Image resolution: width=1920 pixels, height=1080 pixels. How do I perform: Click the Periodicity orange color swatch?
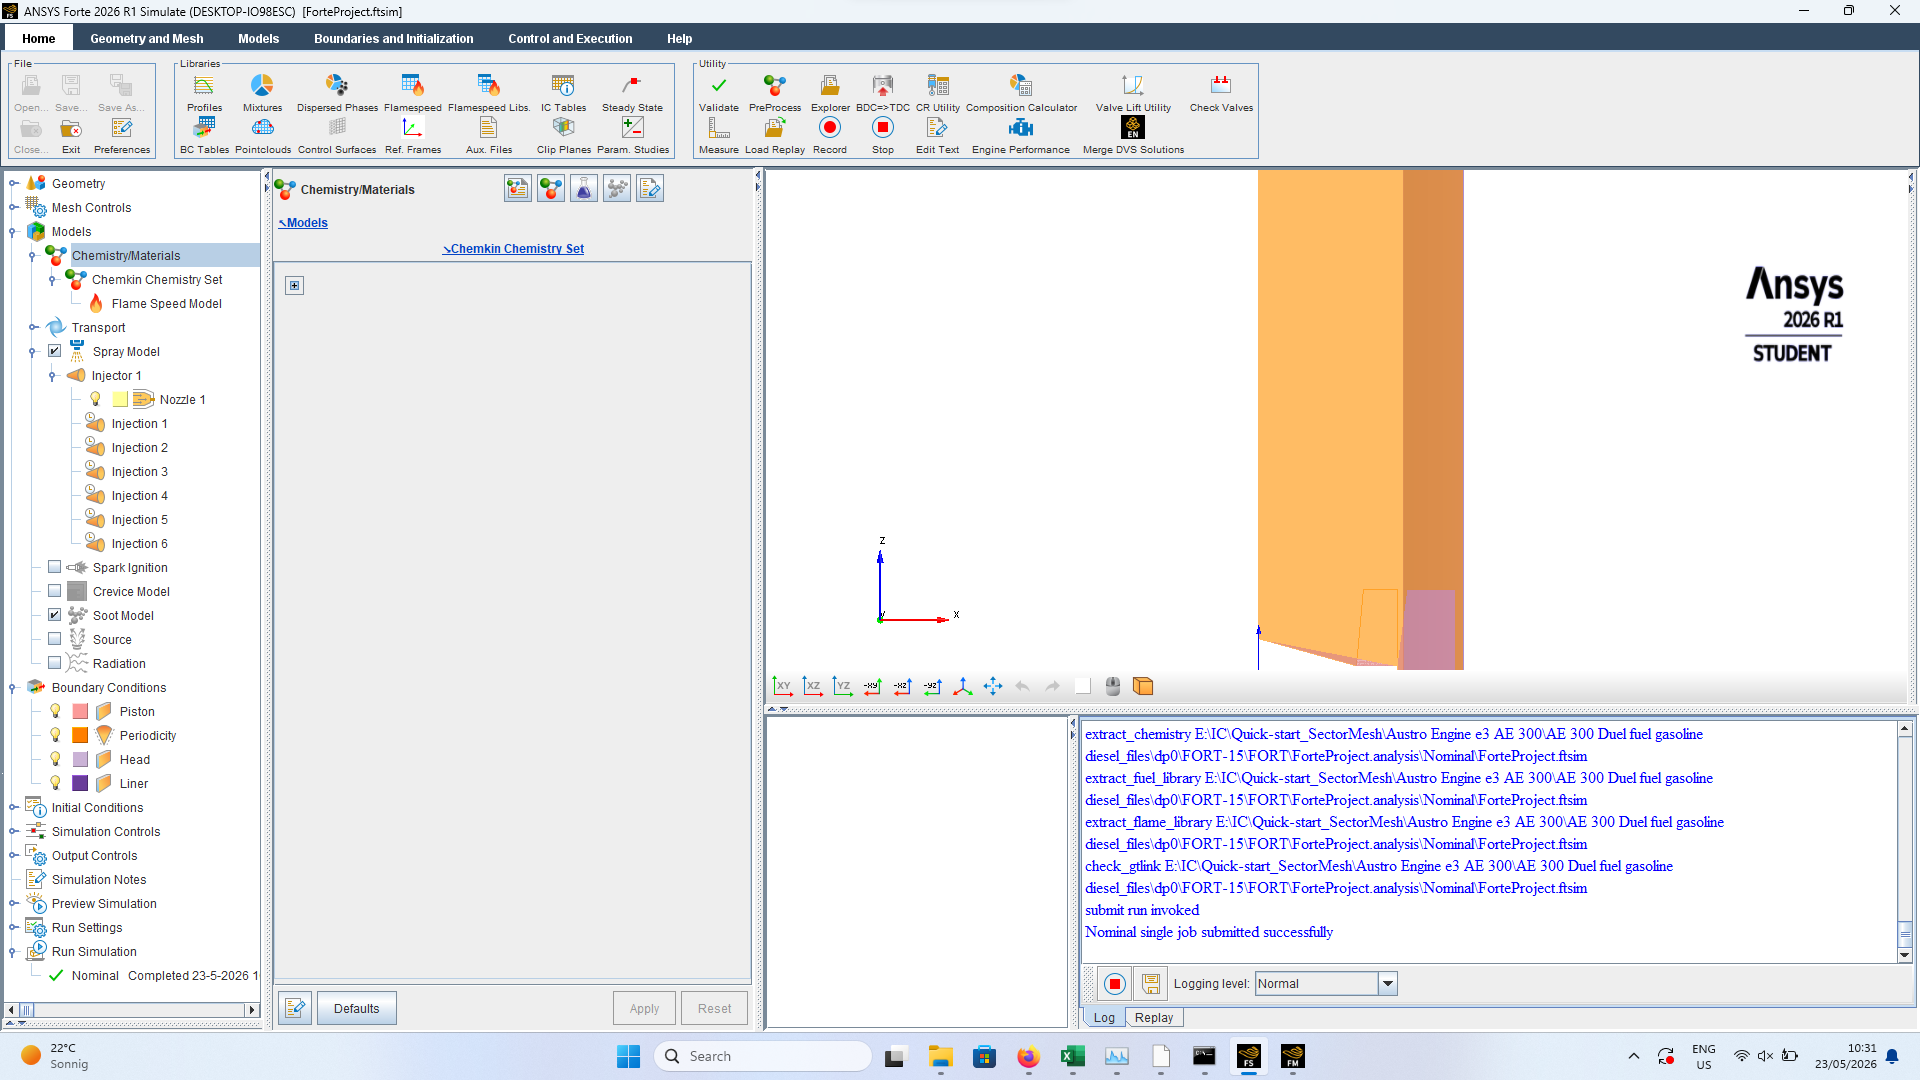pyautogui.click(x=80, y=735)
